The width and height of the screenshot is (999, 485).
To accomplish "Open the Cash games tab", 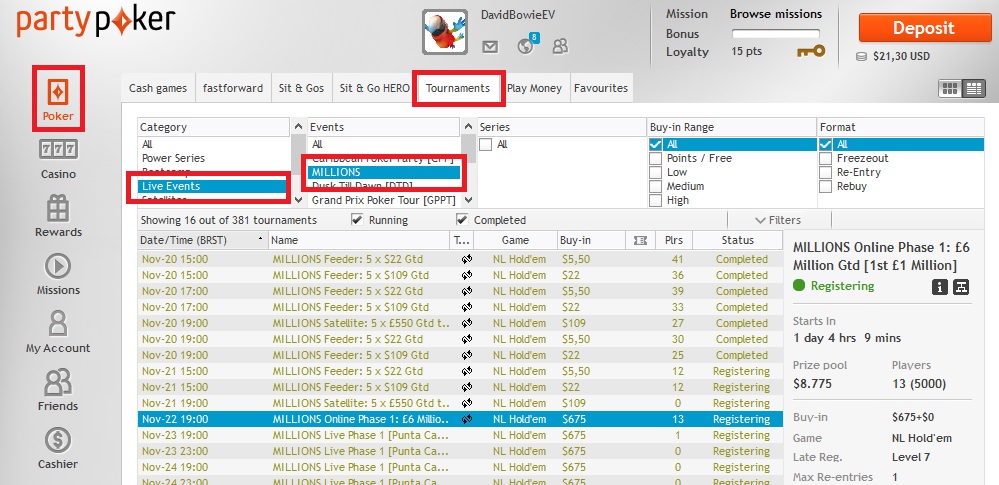I will tap(158, 88).
